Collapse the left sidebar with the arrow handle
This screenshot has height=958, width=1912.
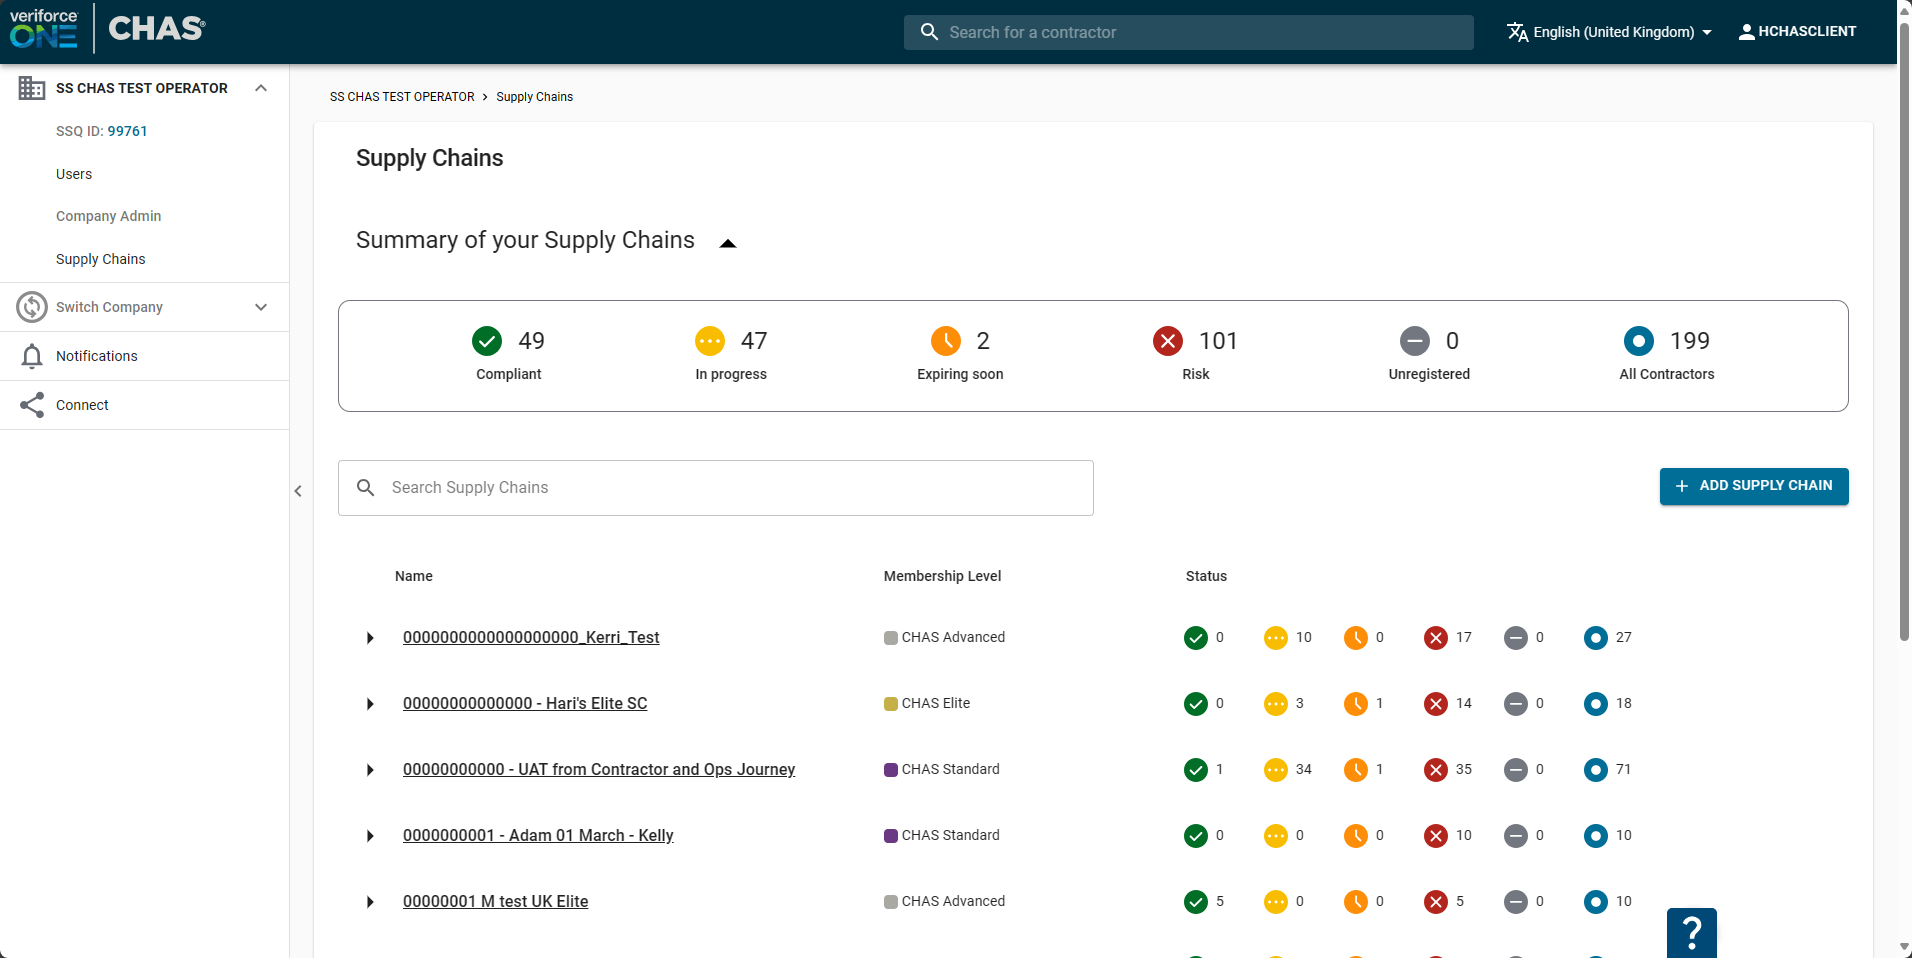298,491
